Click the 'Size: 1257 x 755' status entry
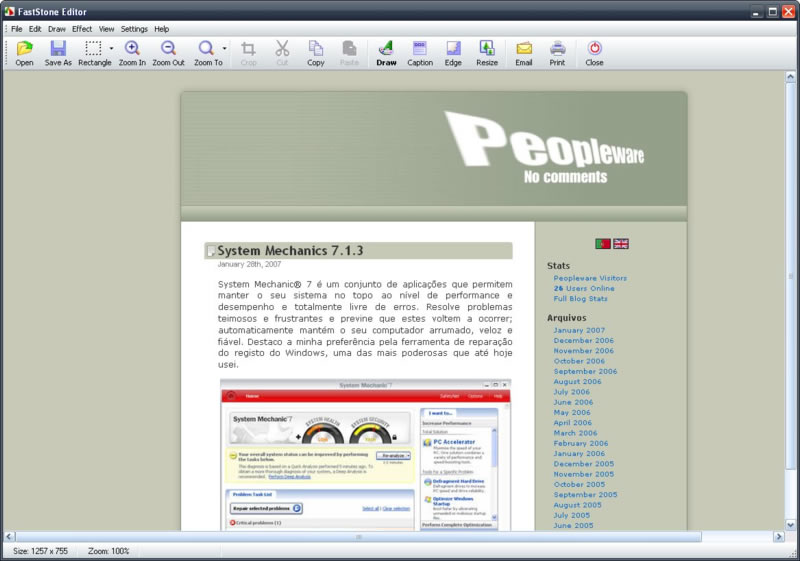This screenshot has width=800, height=561. 40,551
